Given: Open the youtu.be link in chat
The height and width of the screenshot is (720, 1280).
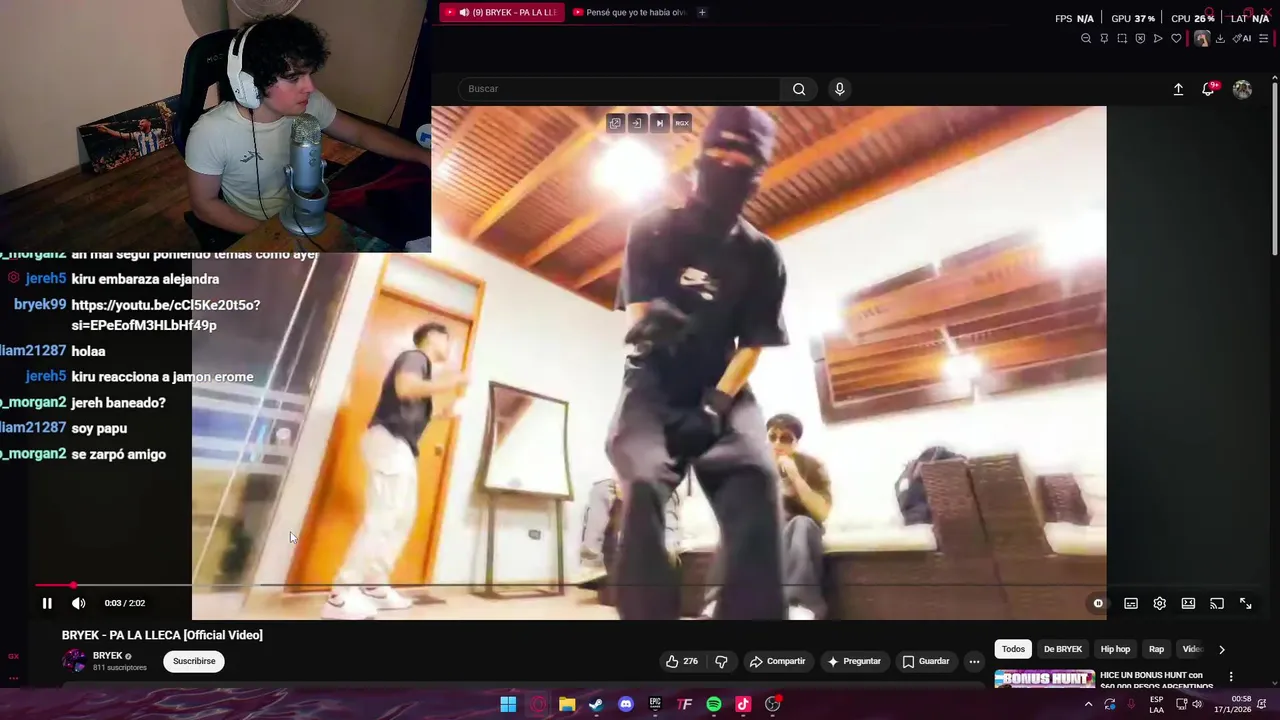Looking at the screenshot, I should tap(166, 315).
